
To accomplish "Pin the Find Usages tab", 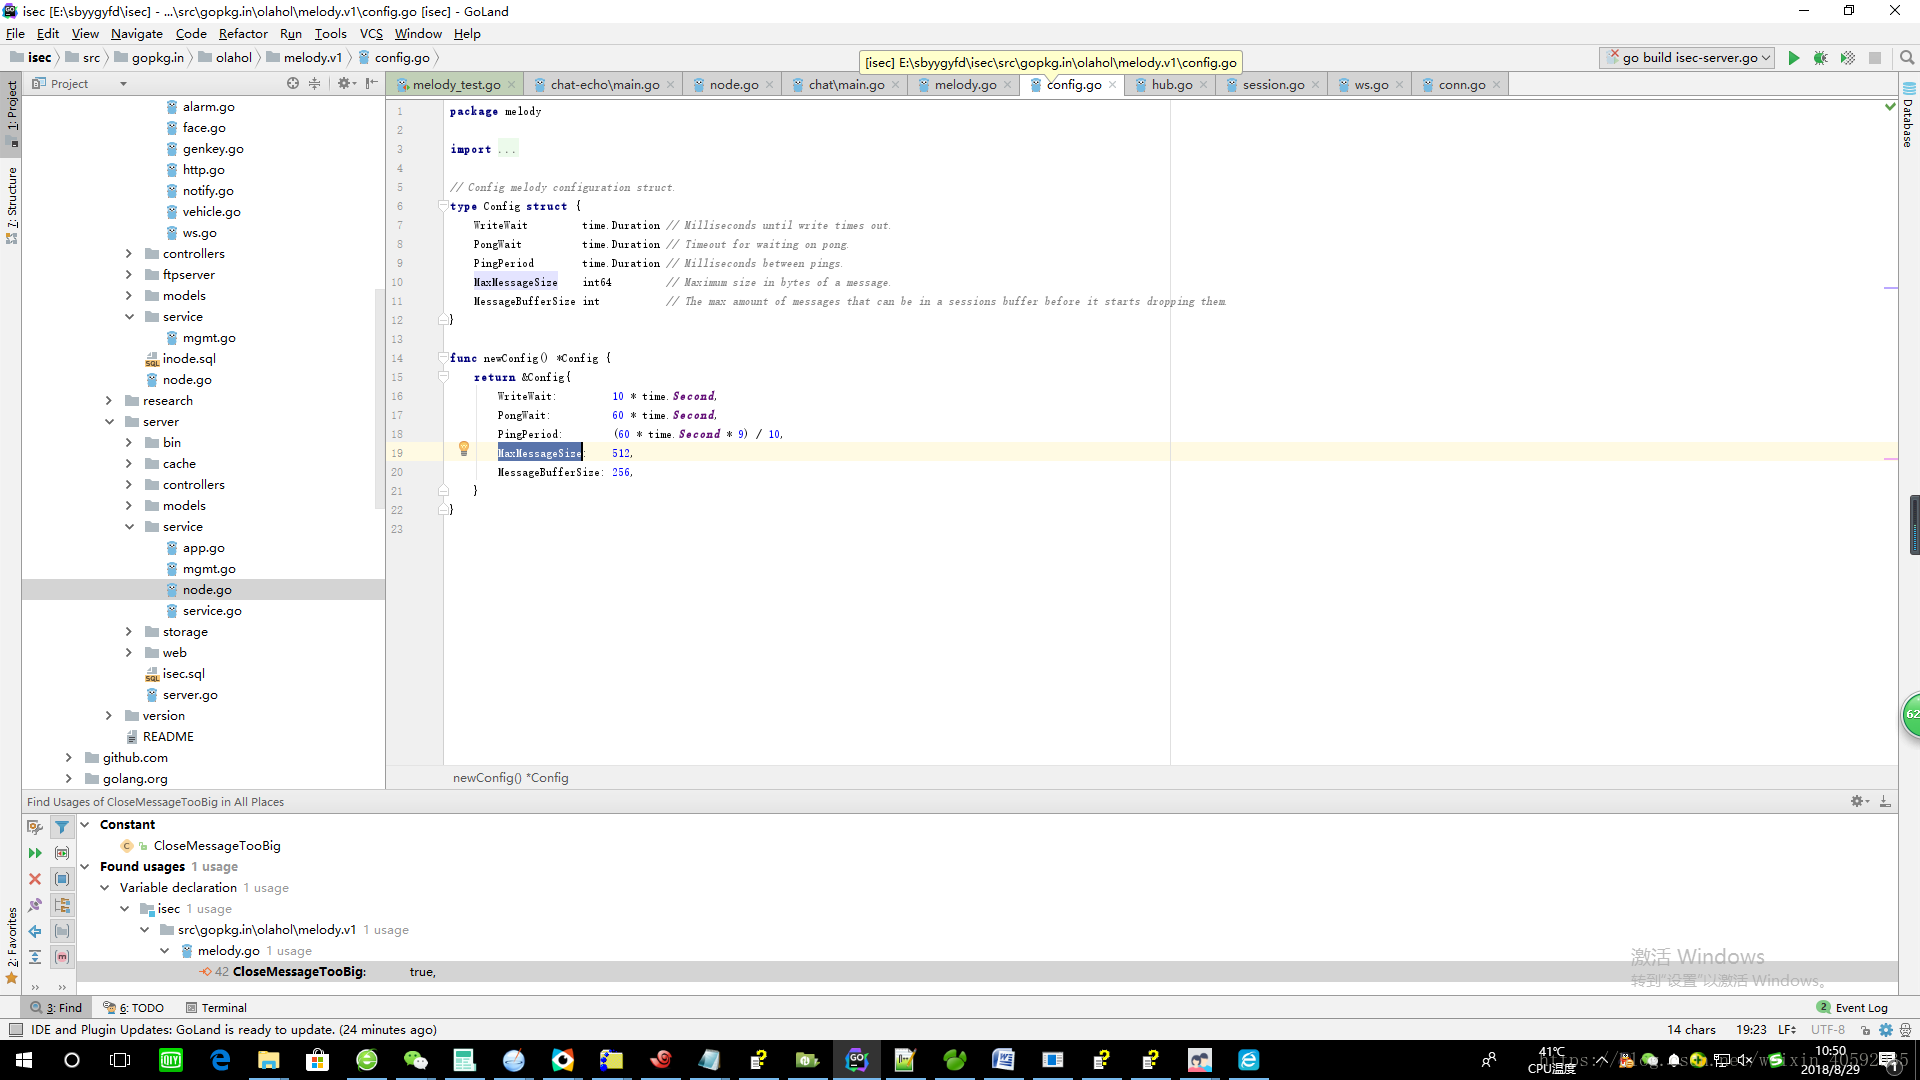I will click(35, 905).
